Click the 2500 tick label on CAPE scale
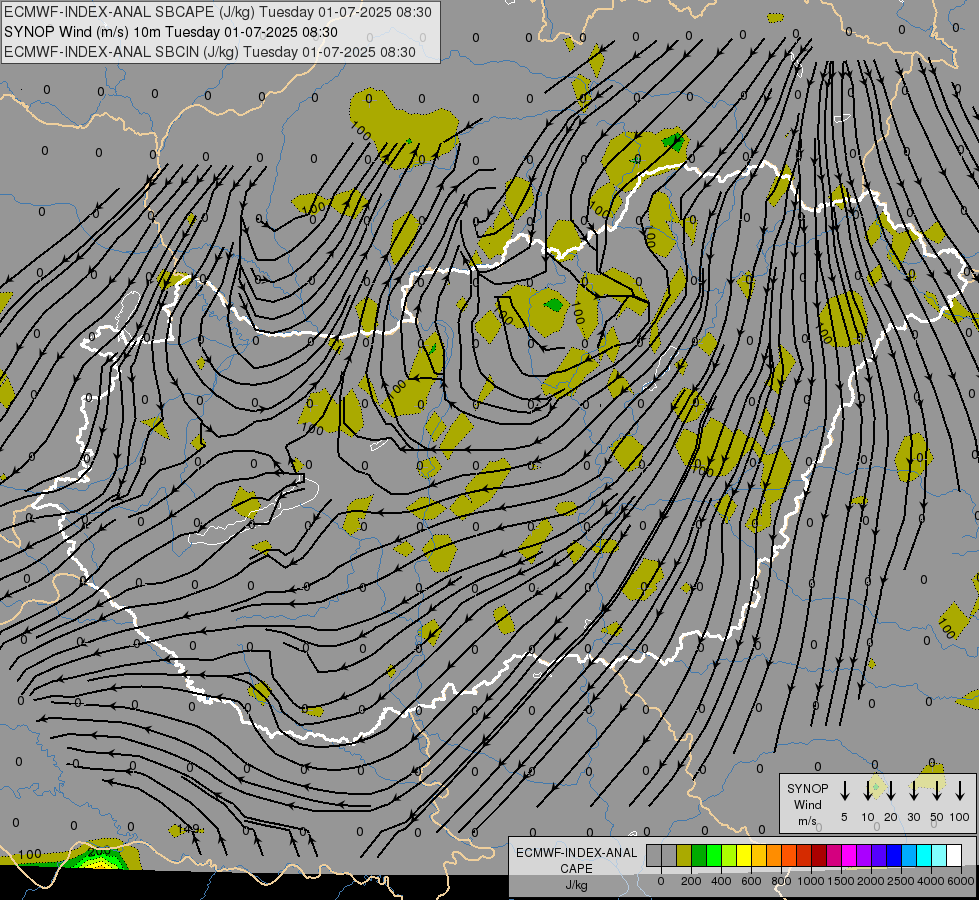Image resolution: width=979 pixels, height=900 pixels. coord(901,881)
